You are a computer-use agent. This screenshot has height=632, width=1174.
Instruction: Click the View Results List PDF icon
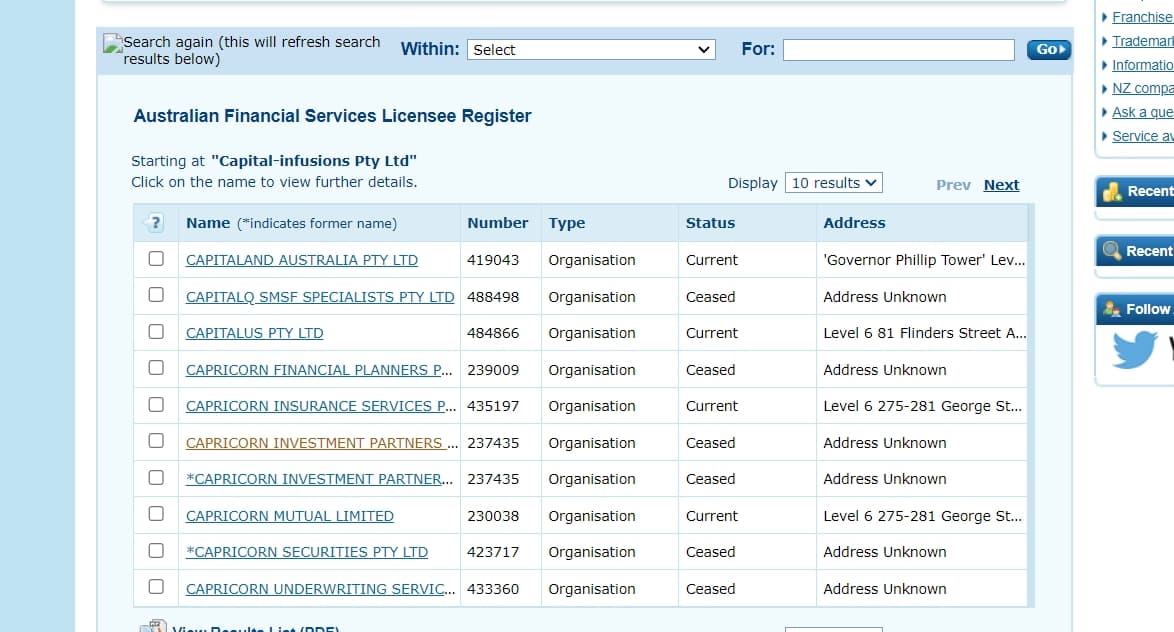(153, 626)
